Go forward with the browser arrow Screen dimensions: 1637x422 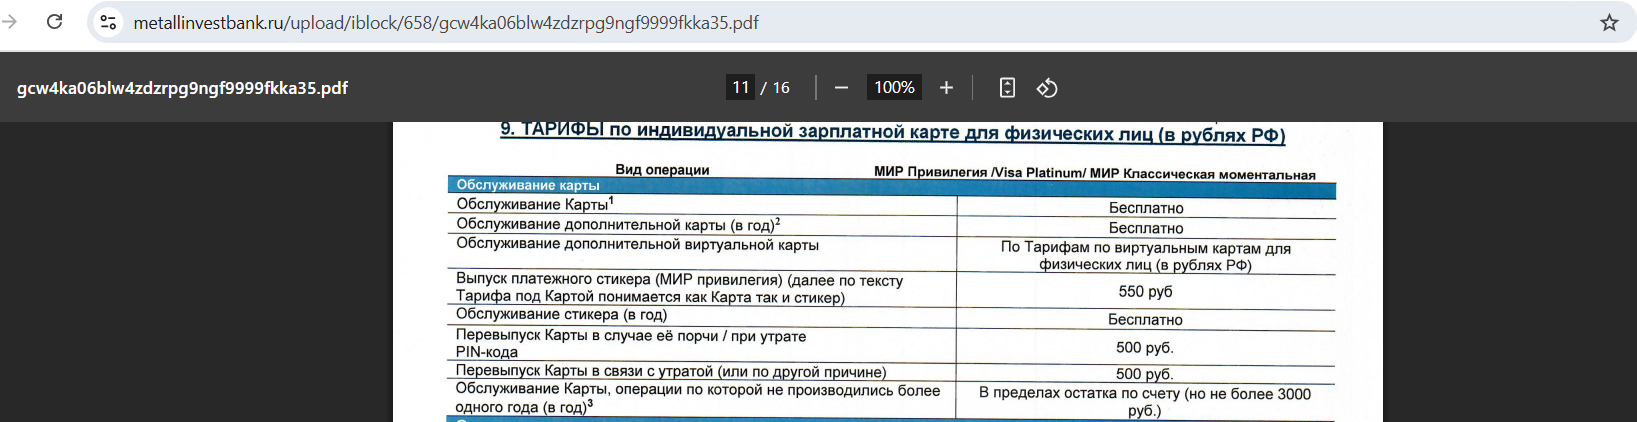[10, 22]
